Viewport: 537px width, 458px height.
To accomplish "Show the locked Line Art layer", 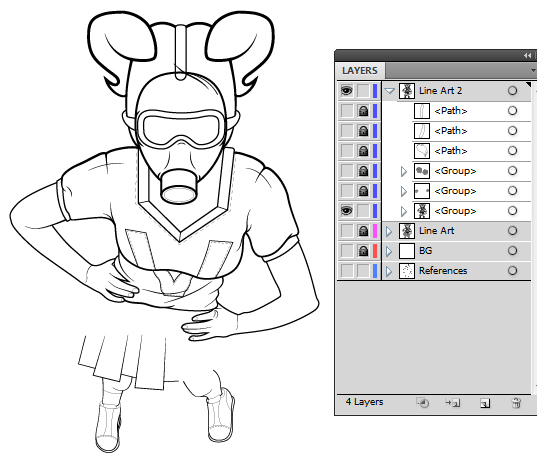I will click(347, 231).
